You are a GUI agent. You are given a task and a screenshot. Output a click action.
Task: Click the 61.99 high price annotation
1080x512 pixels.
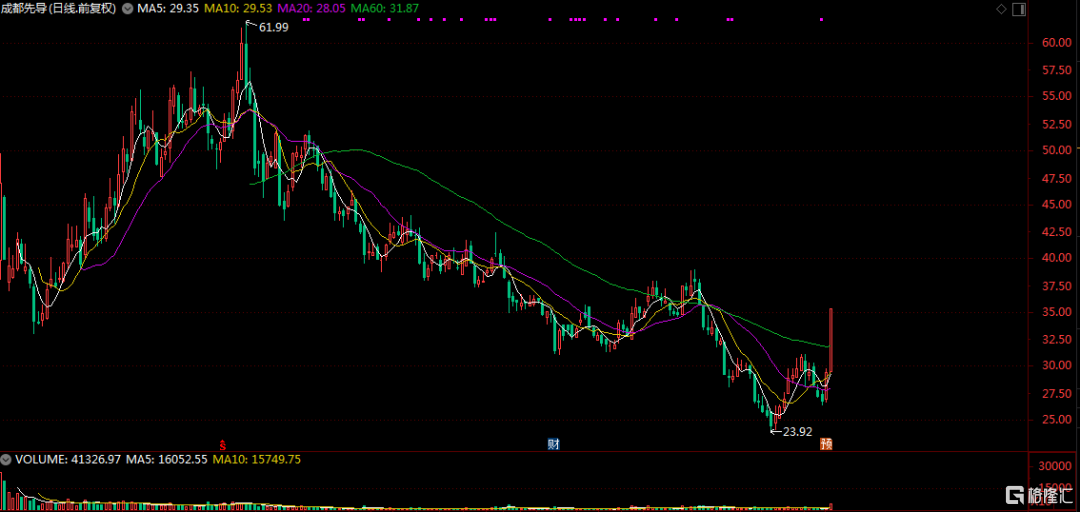click(274, 28)
